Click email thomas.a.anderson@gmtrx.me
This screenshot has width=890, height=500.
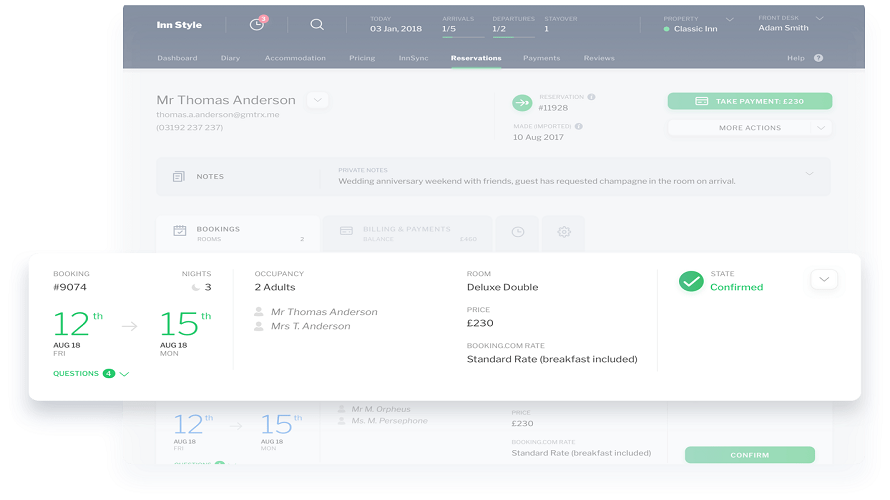point(217,115)
